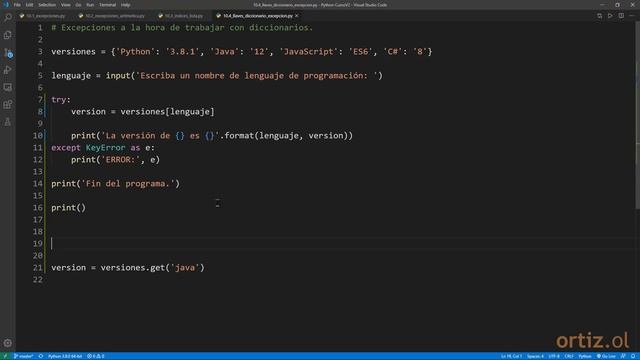Click the remote indicator in status bar

click(5, 356)
